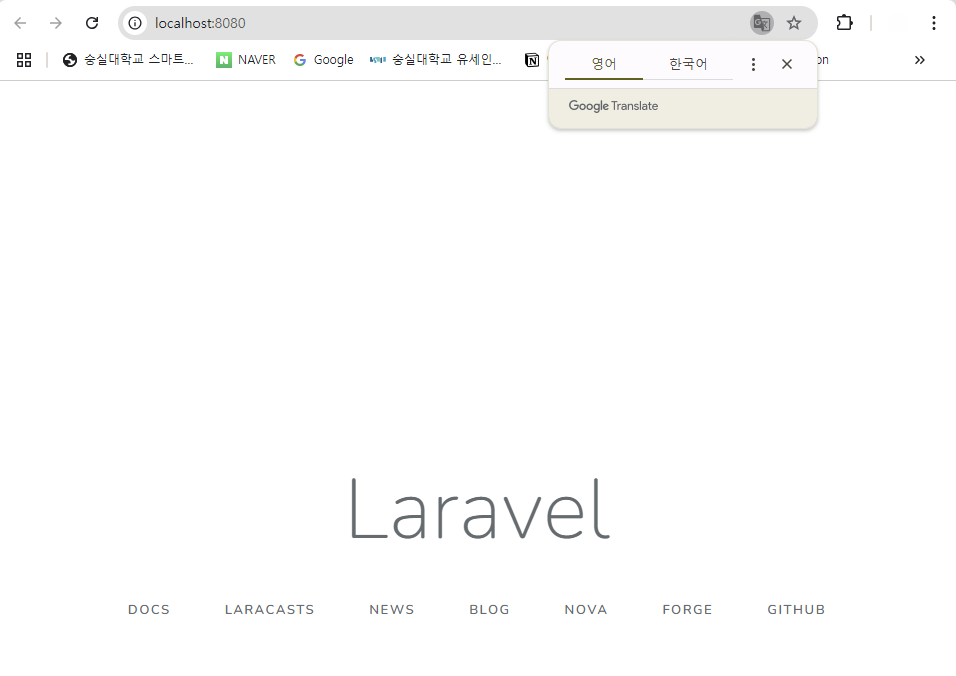Open the 숭실대학교 스마트 bookmark
The width and height of the screenshot is (956, 676).
128,60
